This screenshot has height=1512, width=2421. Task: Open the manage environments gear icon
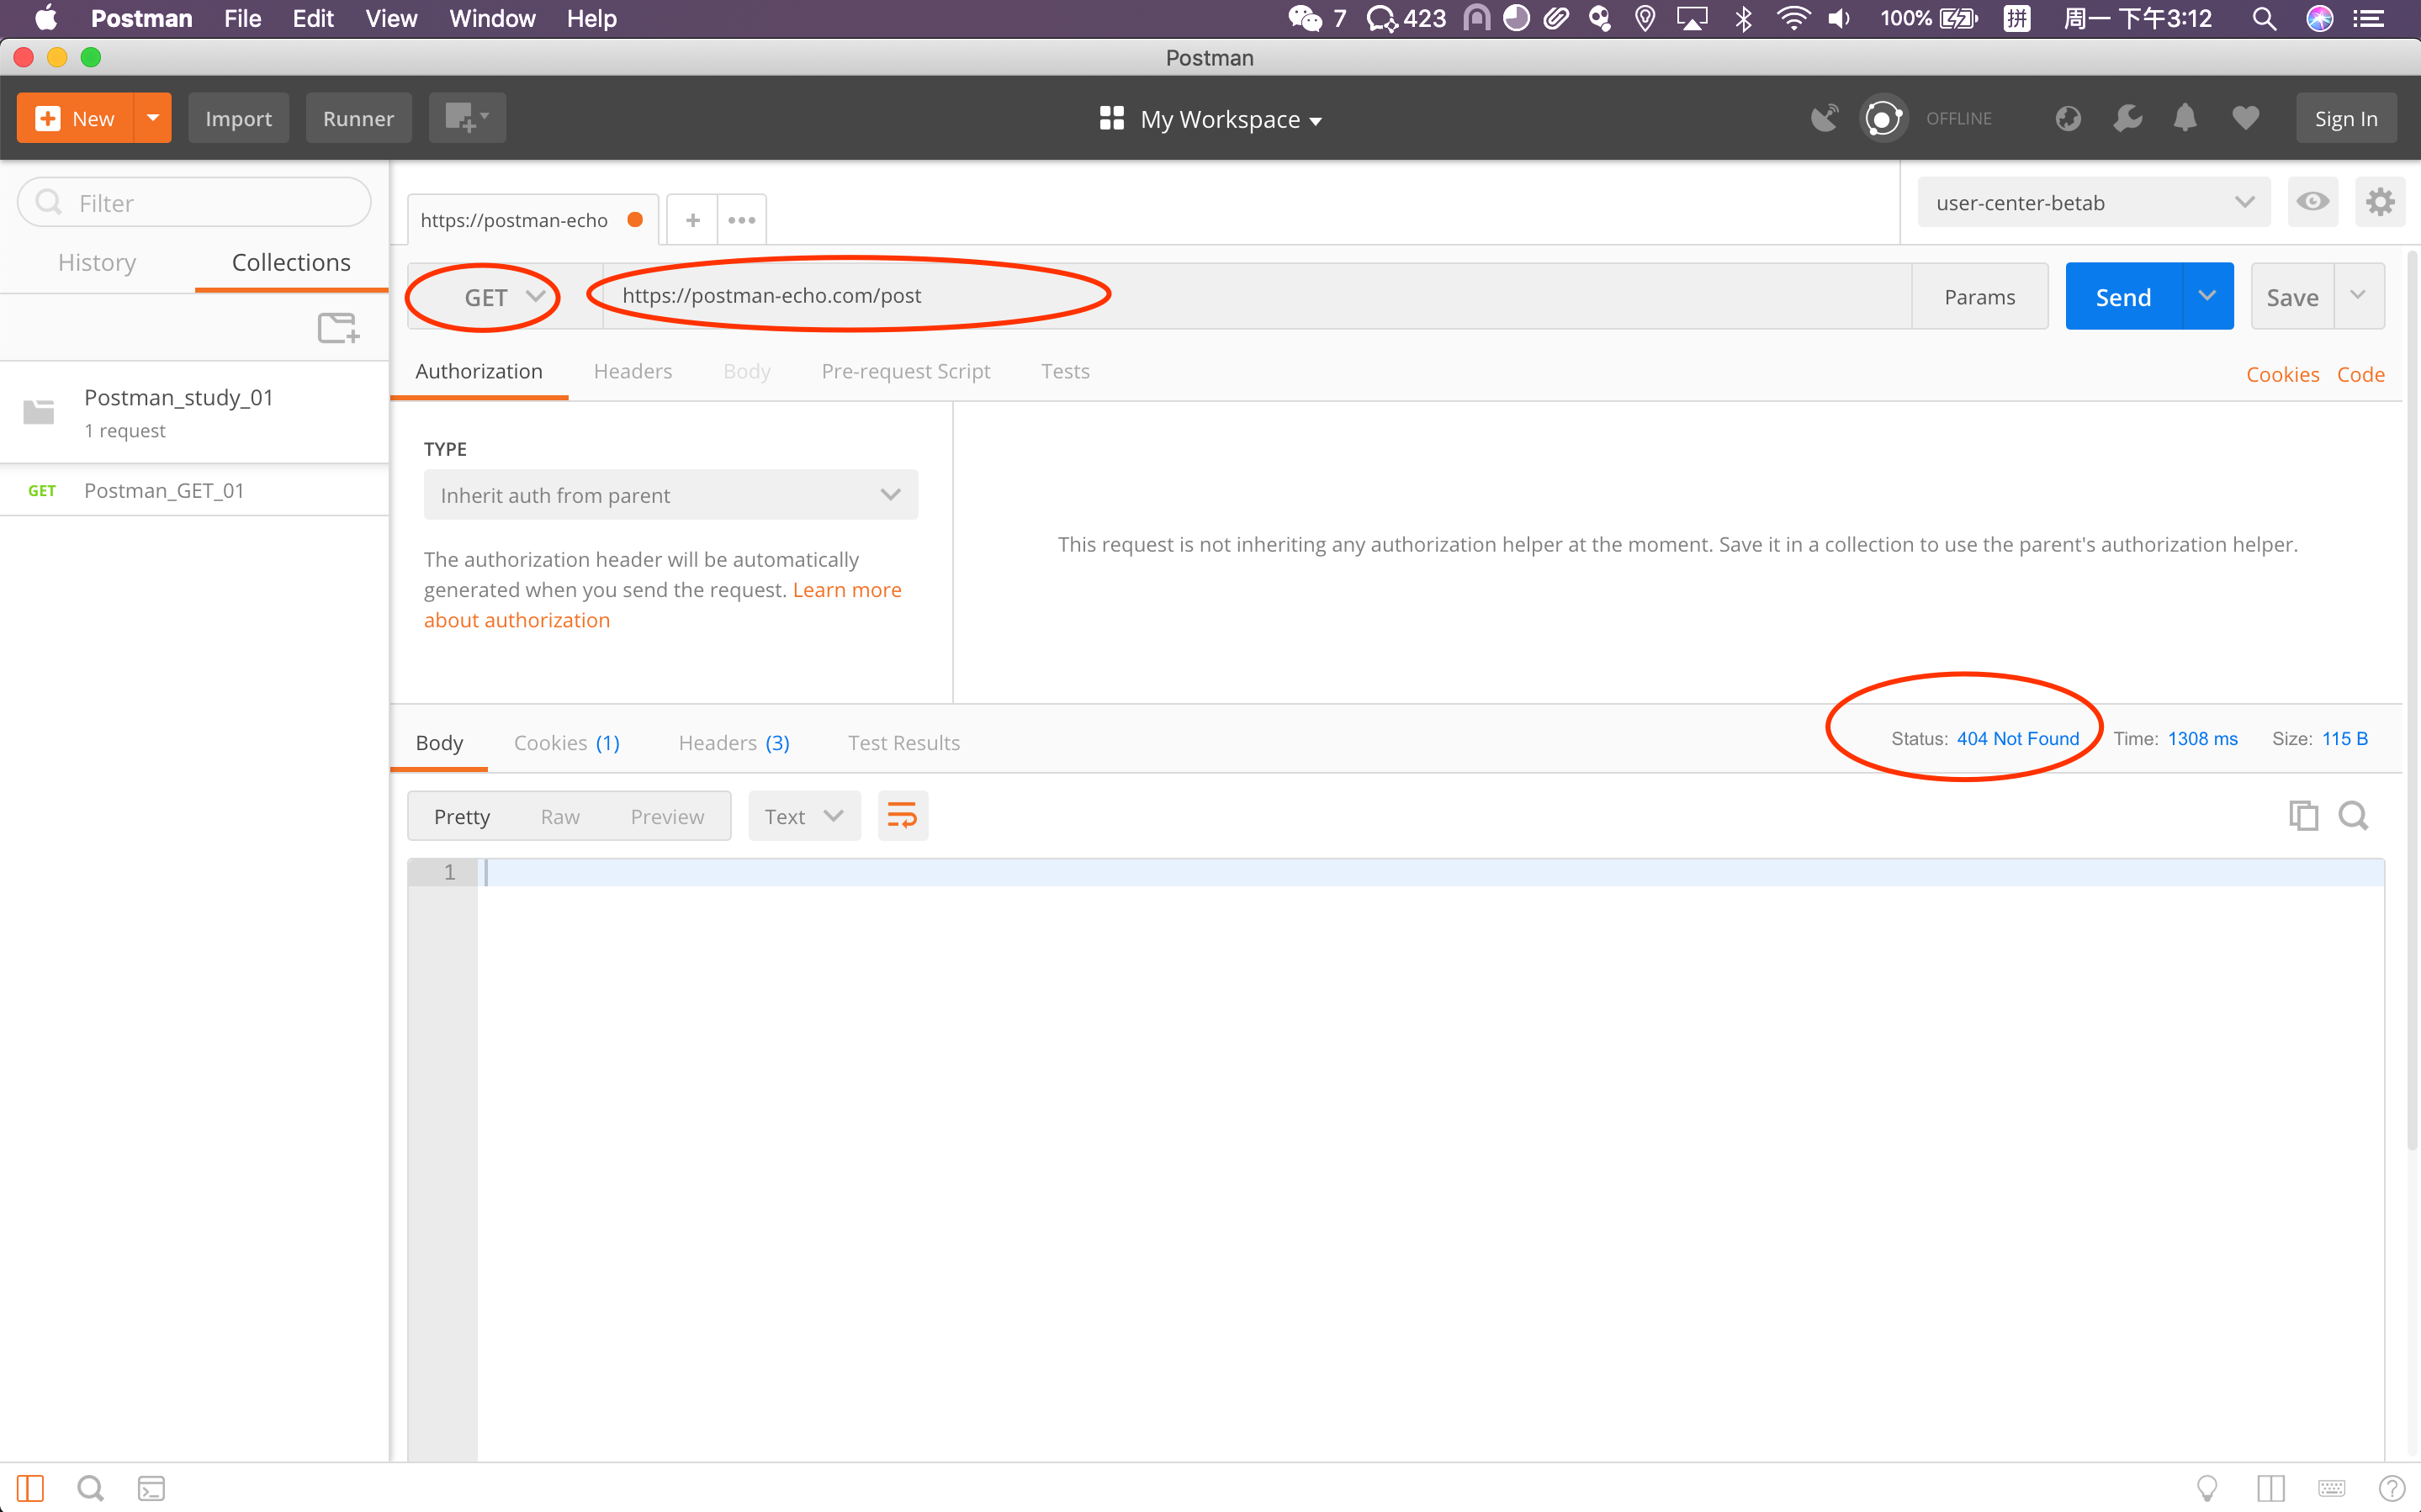(2380, 202)
